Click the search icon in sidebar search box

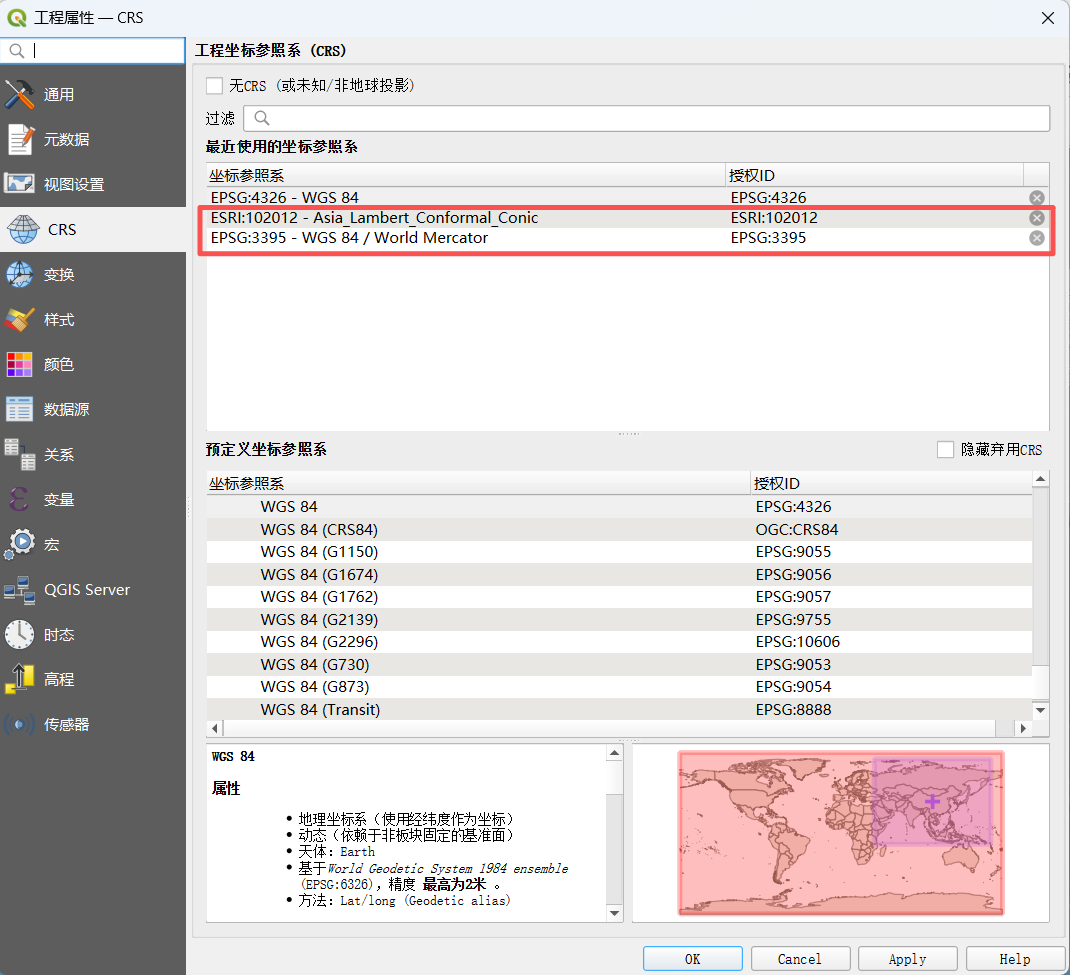point(17,50)
